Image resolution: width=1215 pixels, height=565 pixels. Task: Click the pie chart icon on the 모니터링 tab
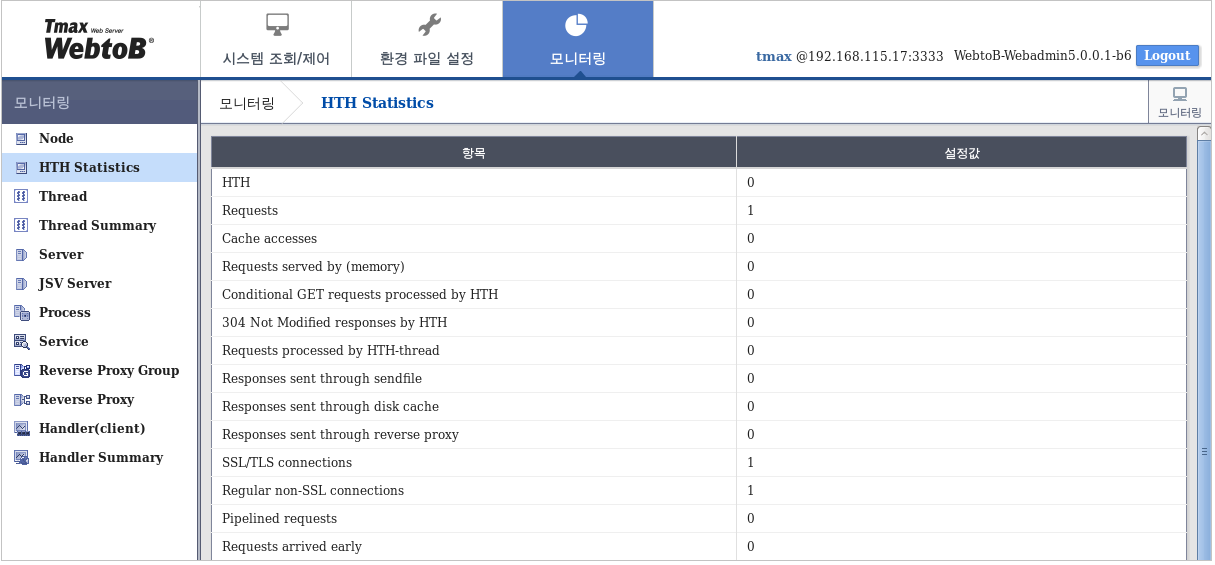click(x=577, y=25)
